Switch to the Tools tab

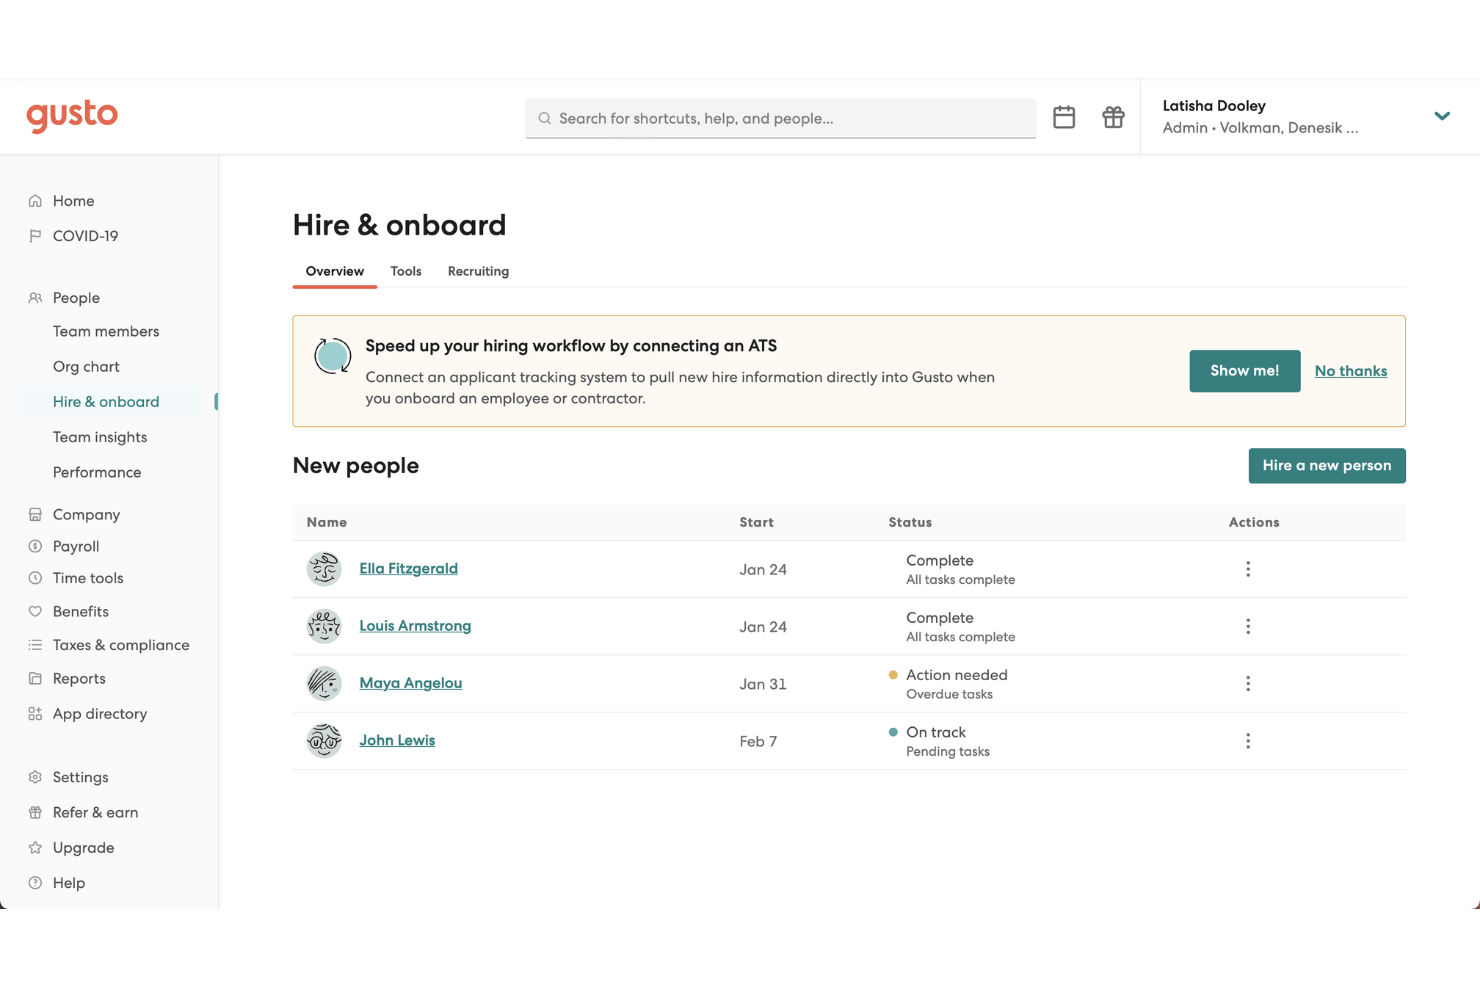click(x=406, y=271)
